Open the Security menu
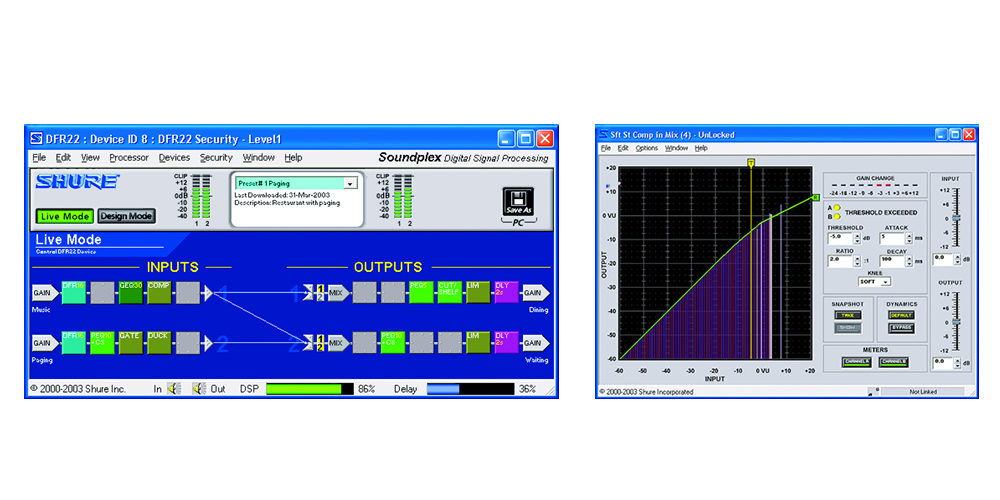Screen dimensions: 1000x500 (216, 158)
